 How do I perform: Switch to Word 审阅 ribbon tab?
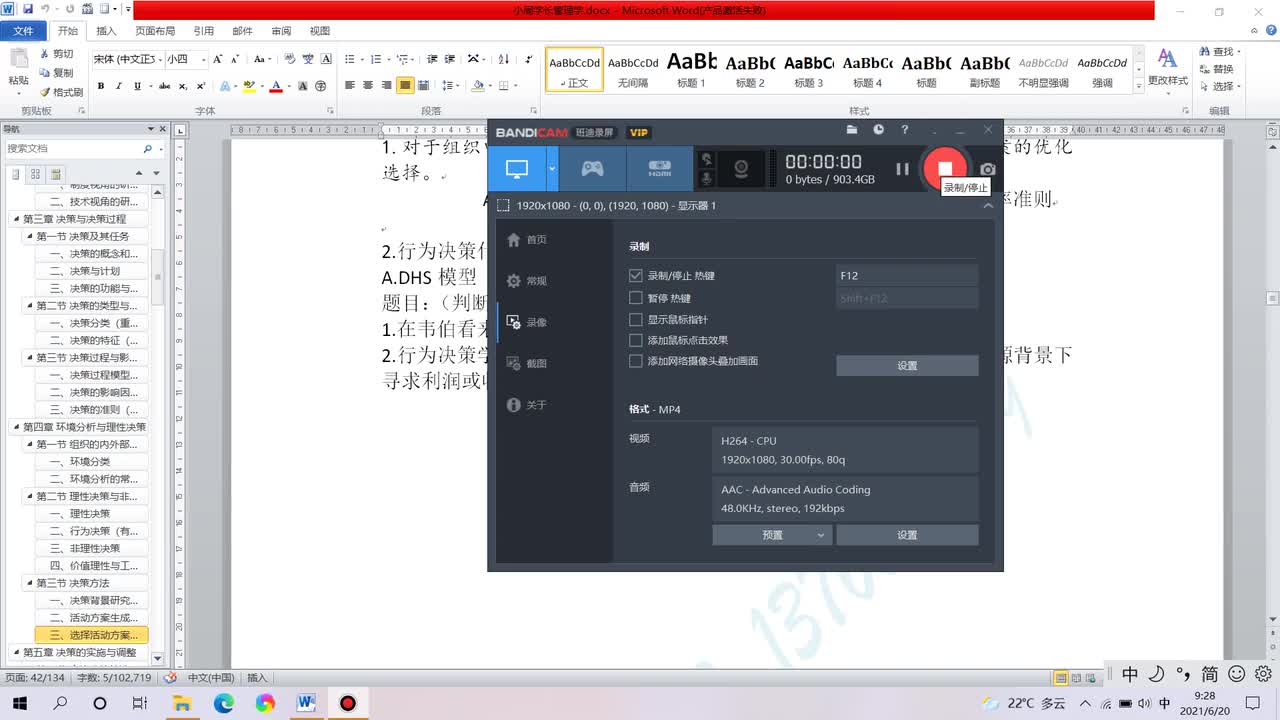(281, 31)
